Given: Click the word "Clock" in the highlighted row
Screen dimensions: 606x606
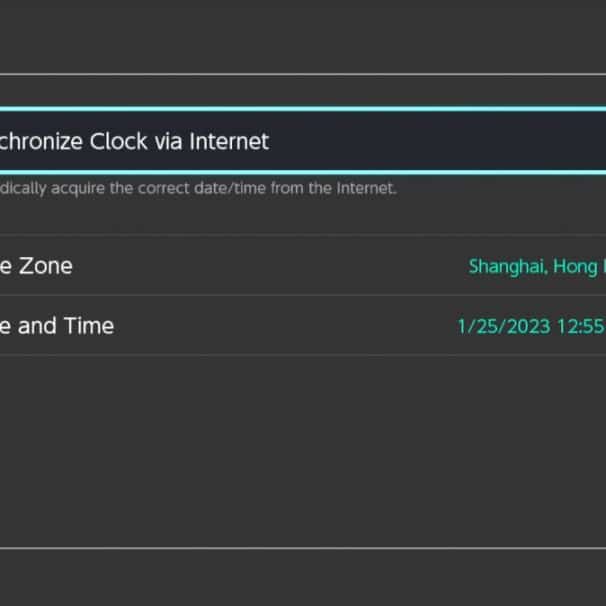Looking at the screenshot, I should coord(118,141).
